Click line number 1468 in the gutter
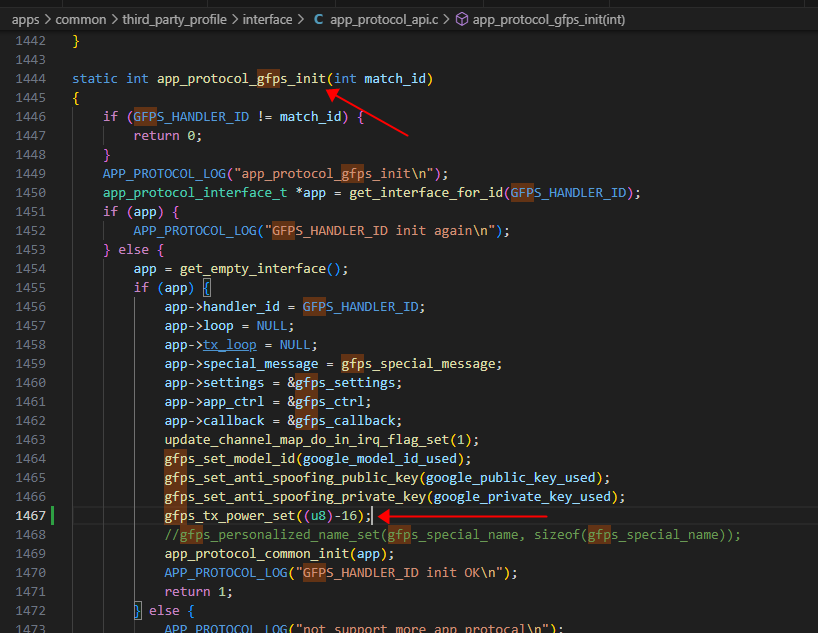Image resolution: width=818 pixels, height=633 pixels. pos(31,535)
